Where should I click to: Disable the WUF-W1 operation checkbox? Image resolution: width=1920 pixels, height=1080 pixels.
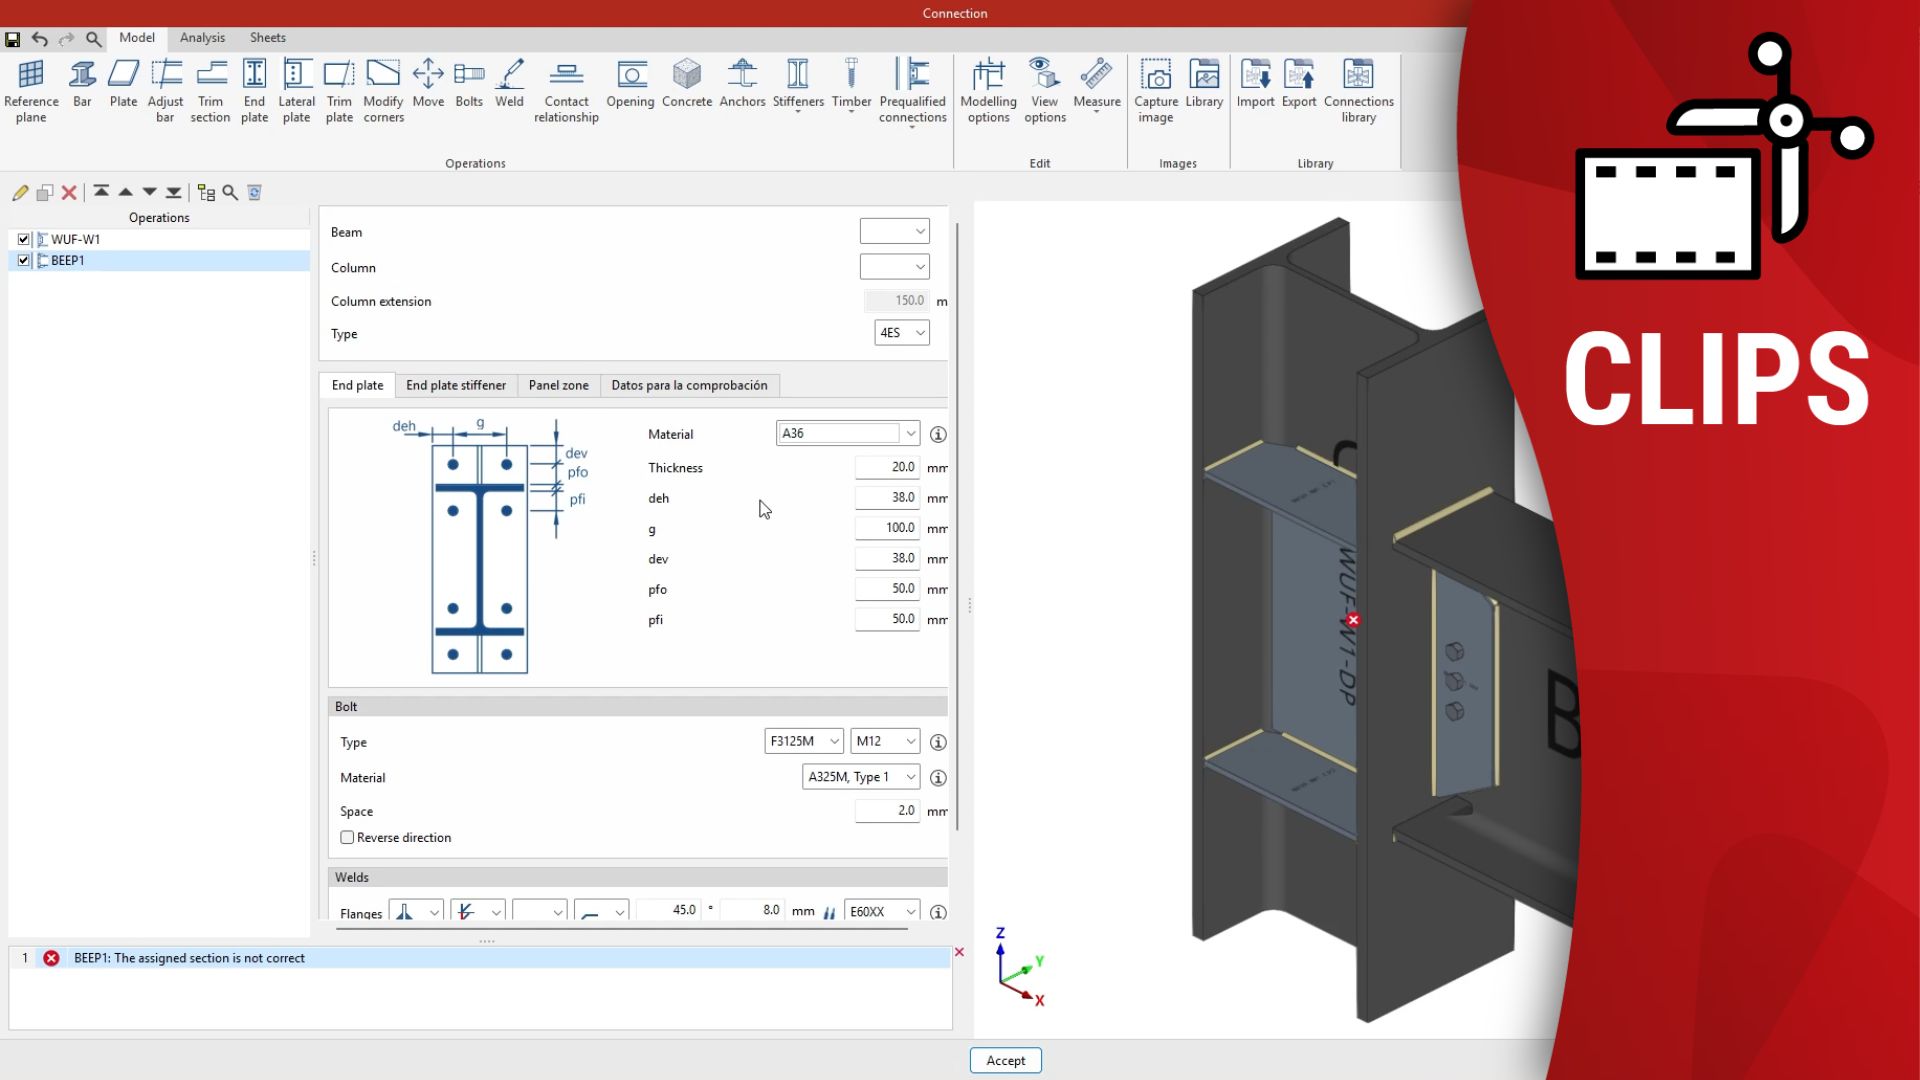click(23, 239)
